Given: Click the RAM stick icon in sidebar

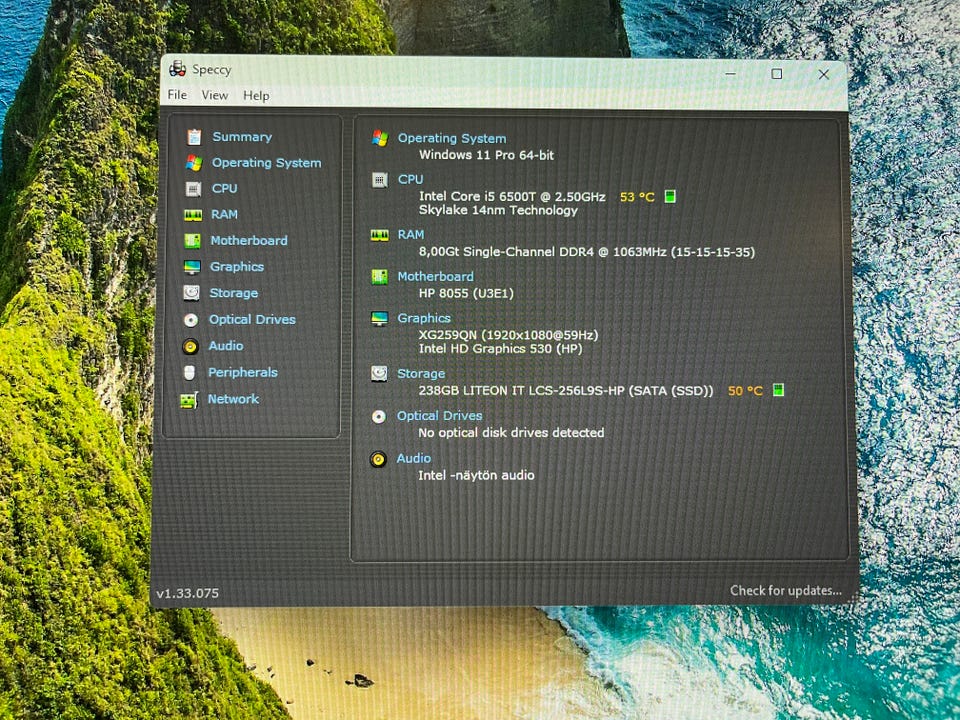Looking at the screenshot, I should 193,215.
